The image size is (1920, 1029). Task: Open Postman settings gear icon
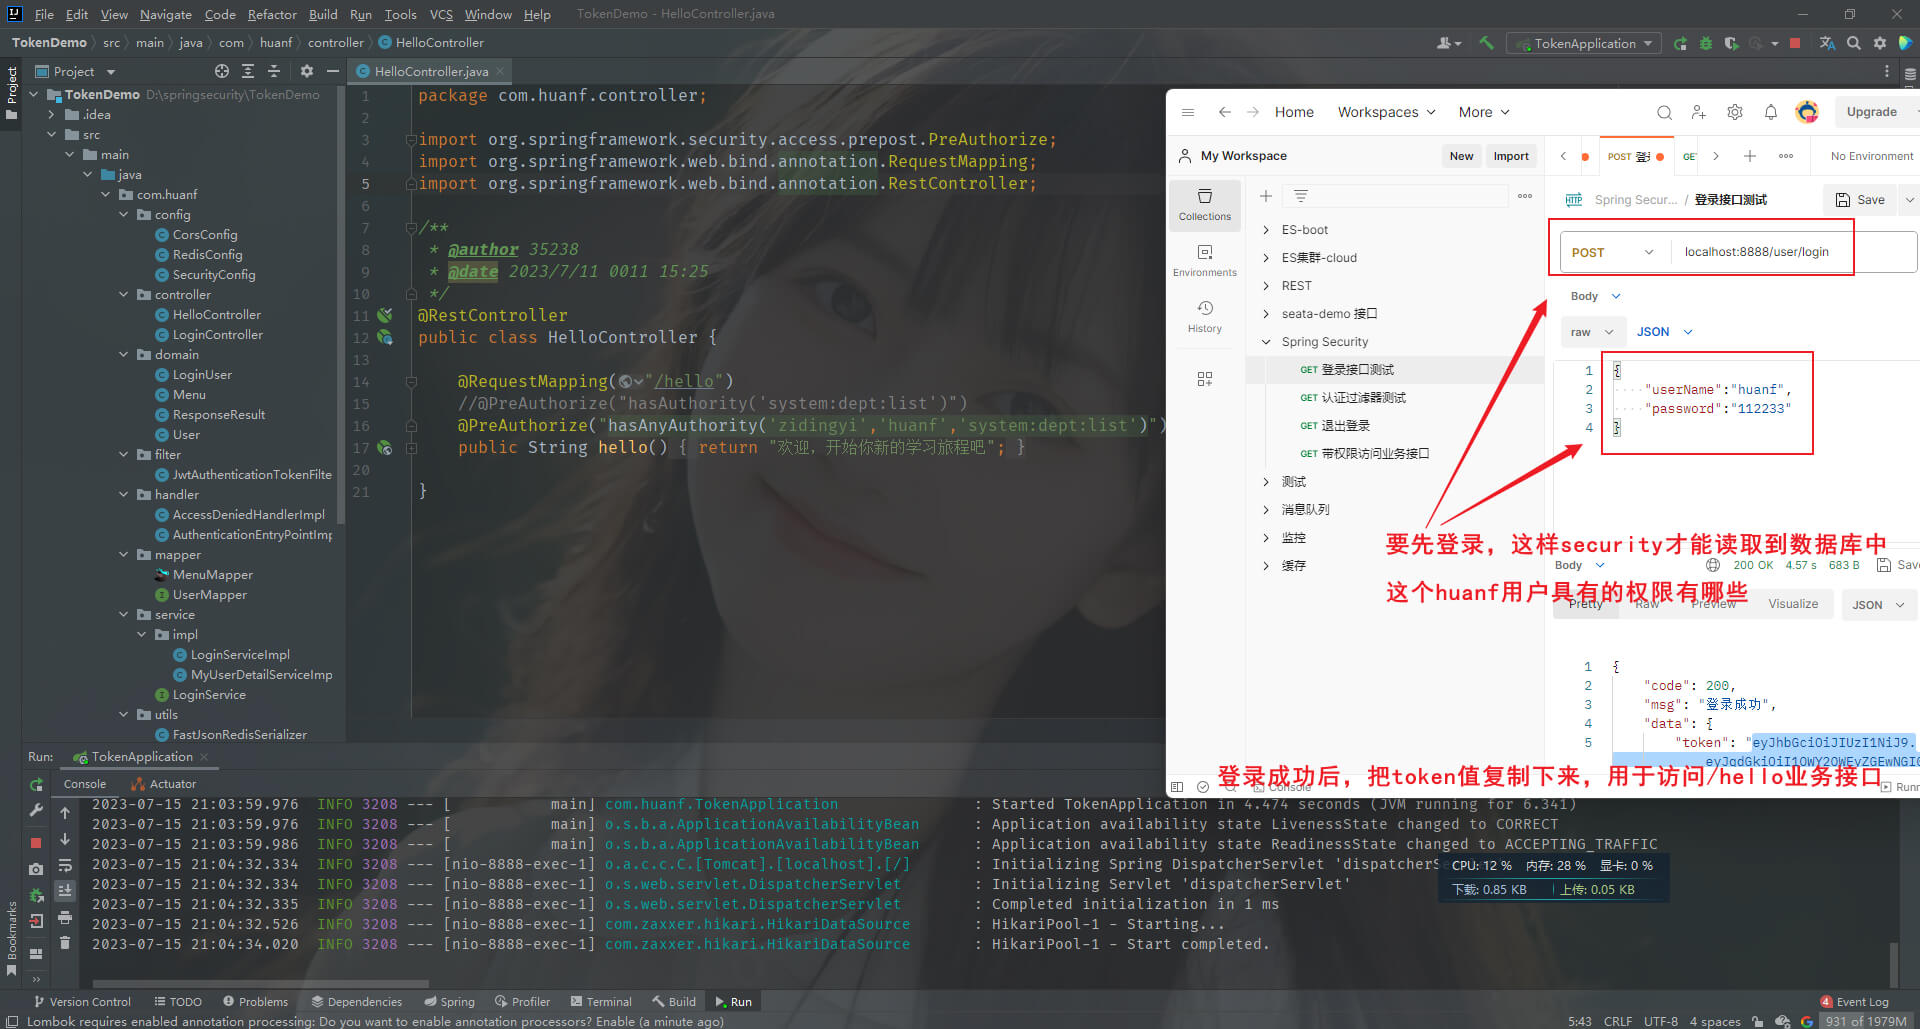[1735, 112]
